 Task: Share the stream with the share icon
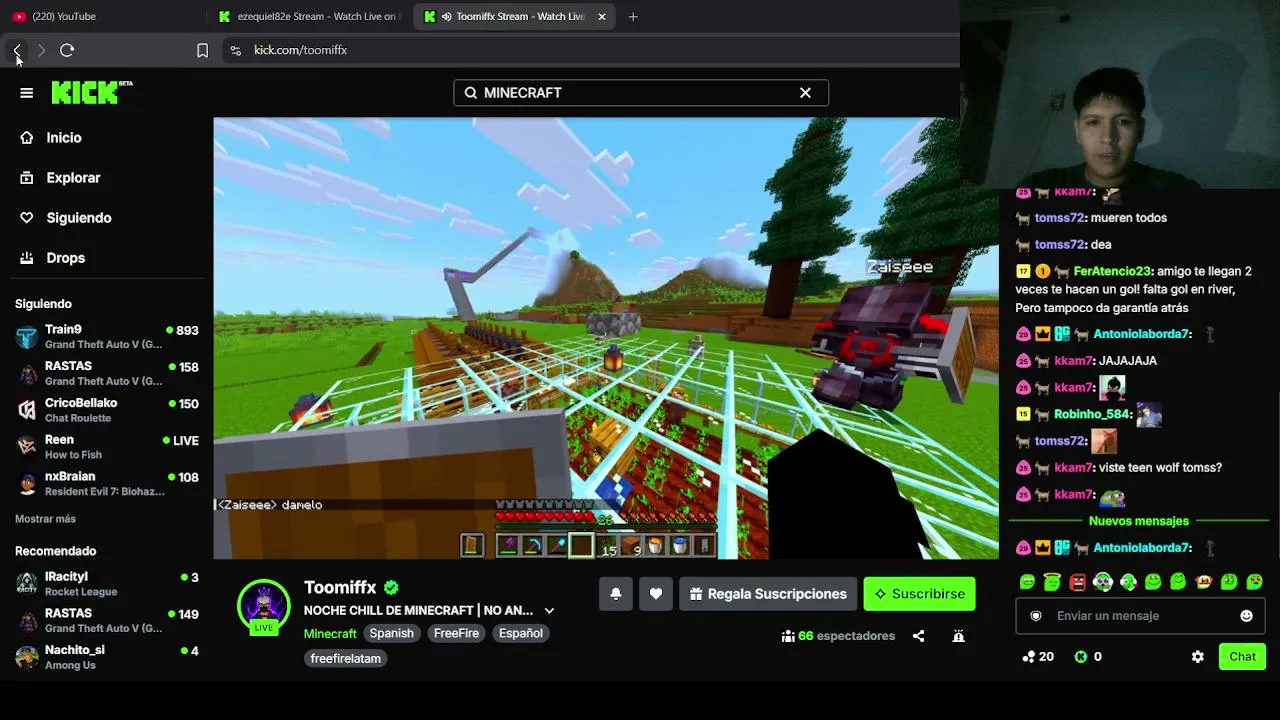(918, 636)
